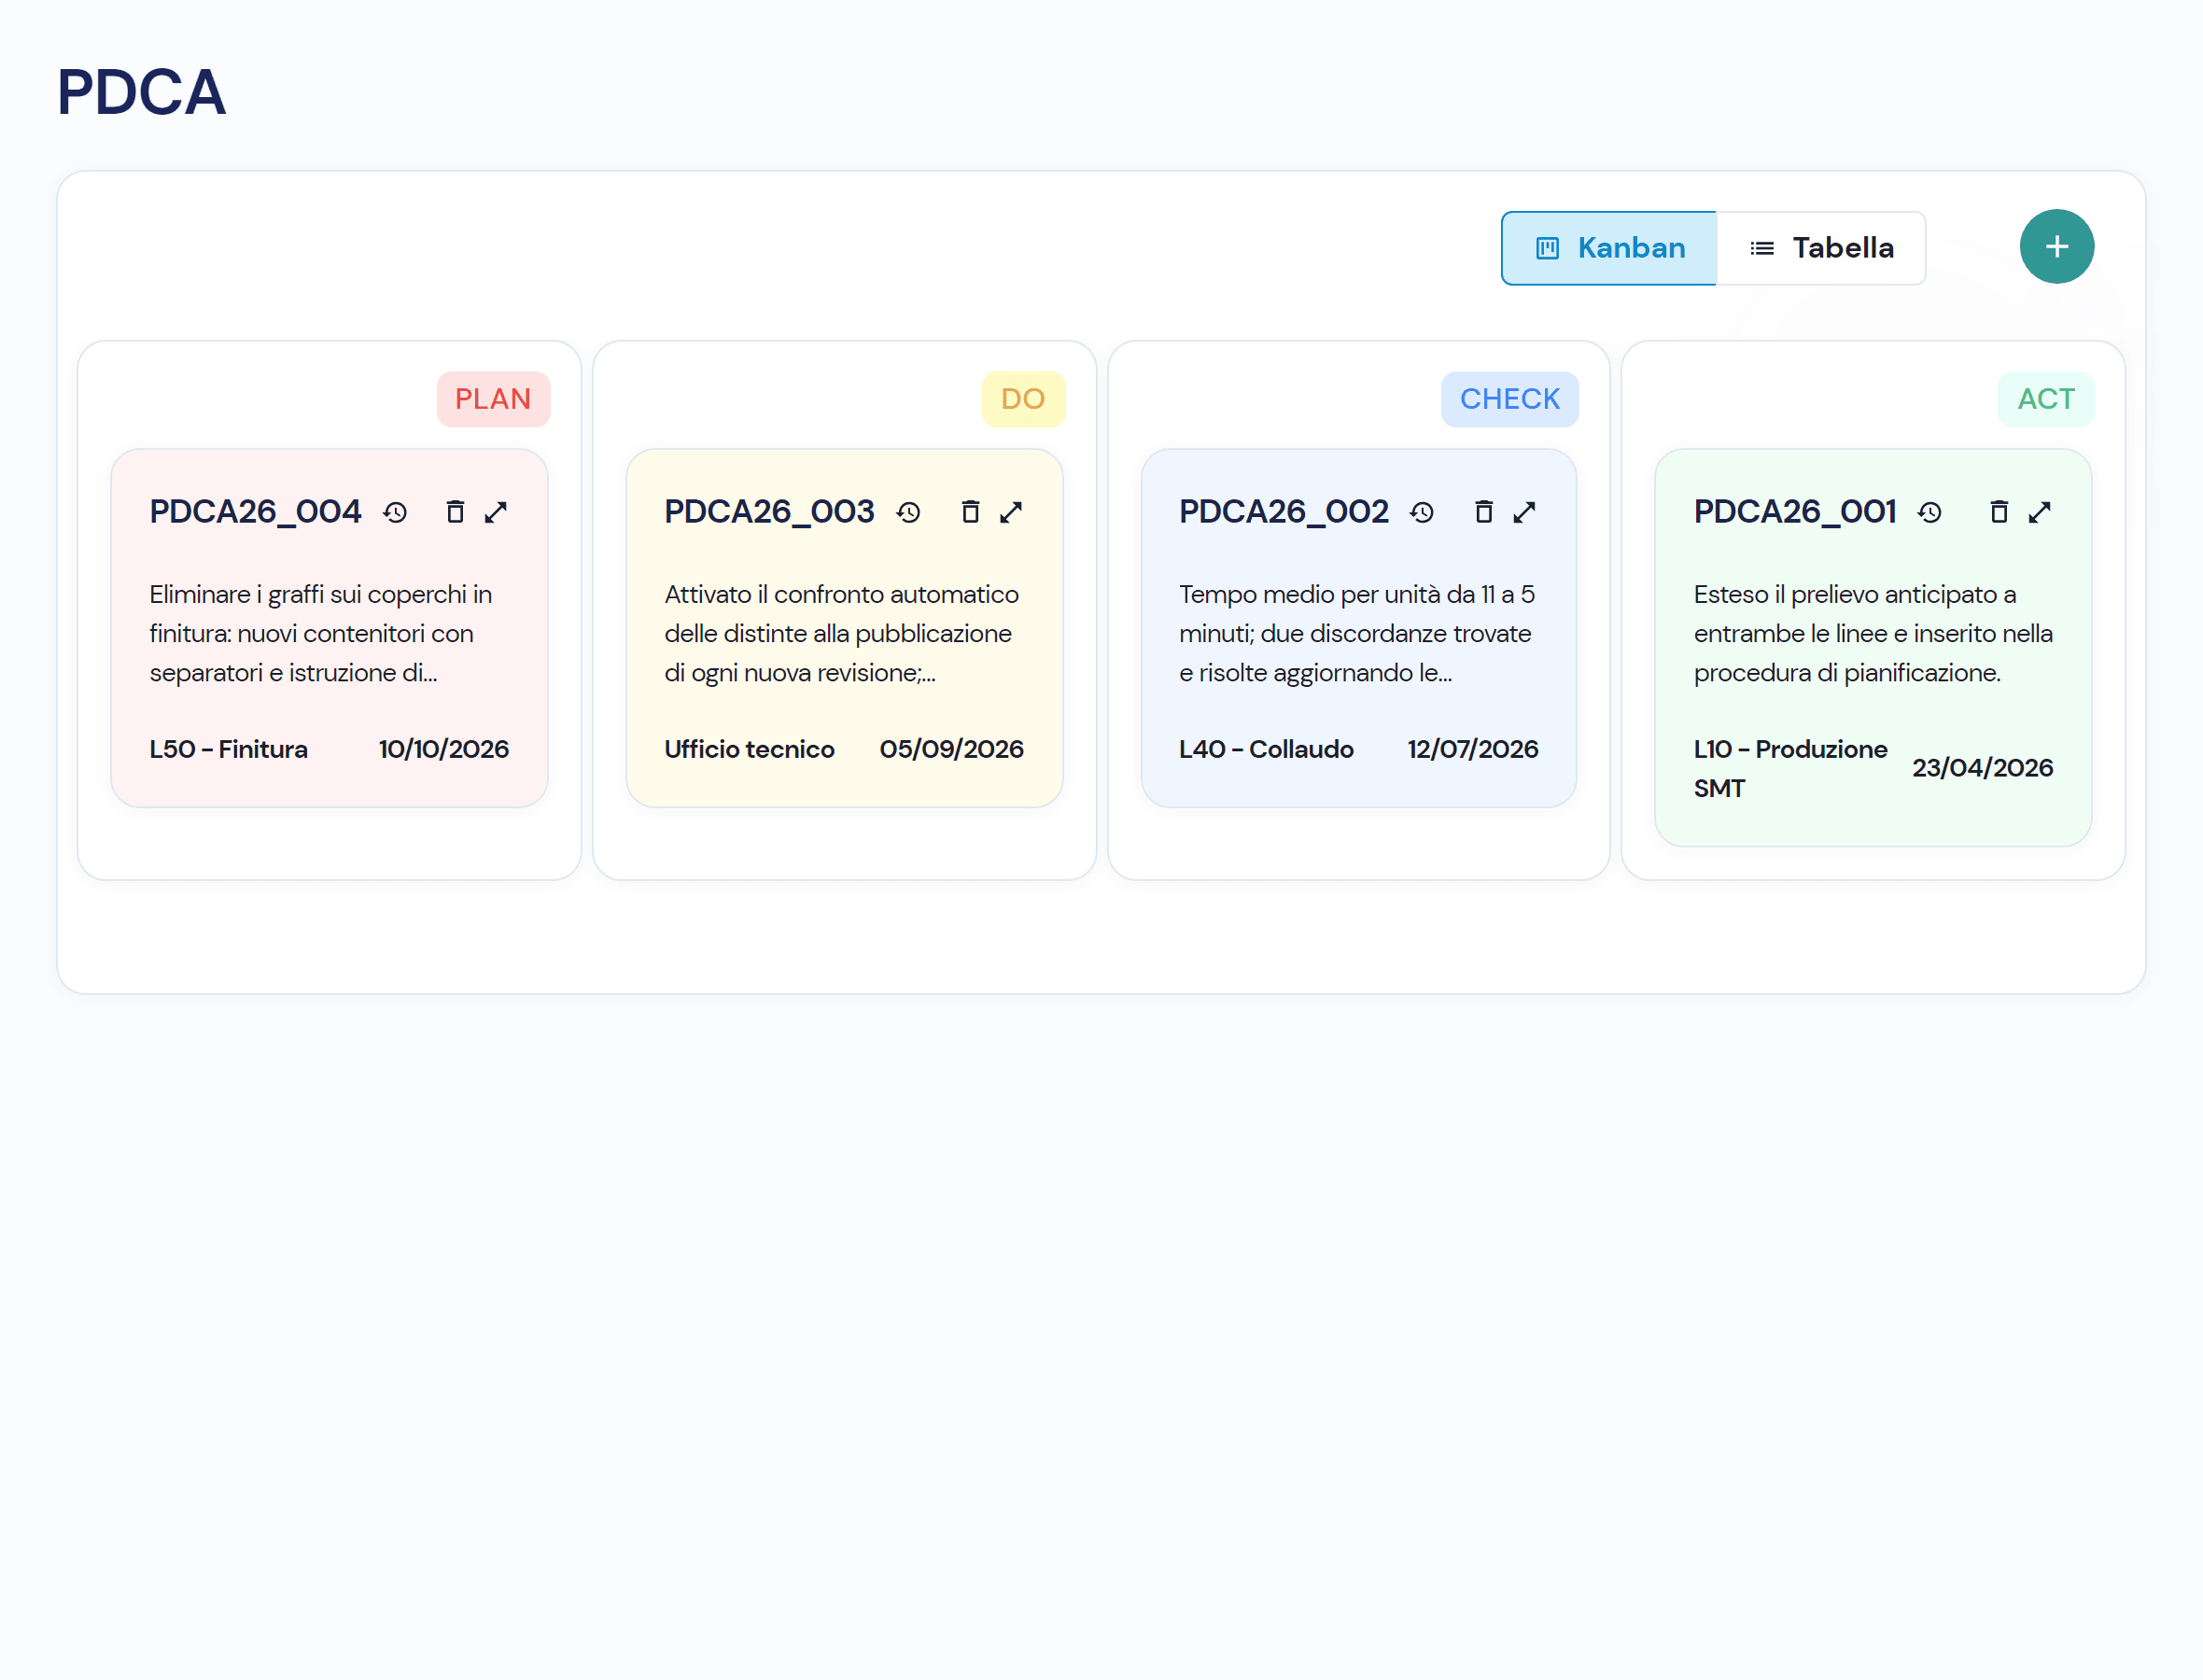Open history of PDCA26_003

click(x=908, y=513)
